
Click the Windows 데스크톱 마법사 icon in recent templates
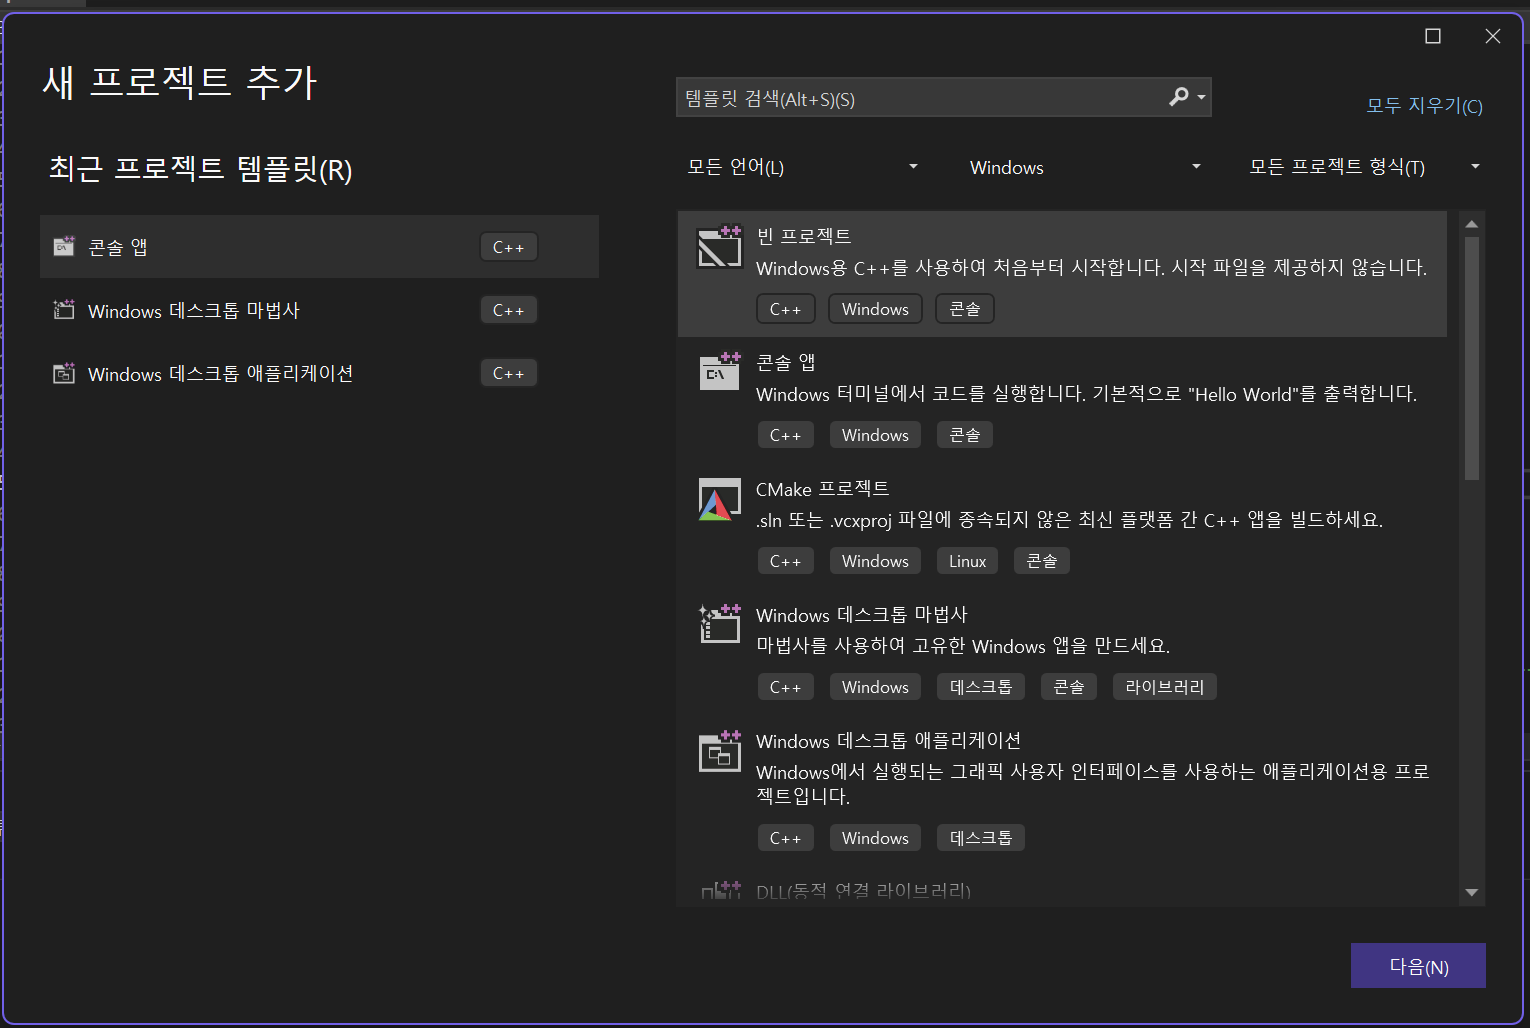(x=64, y=309)
